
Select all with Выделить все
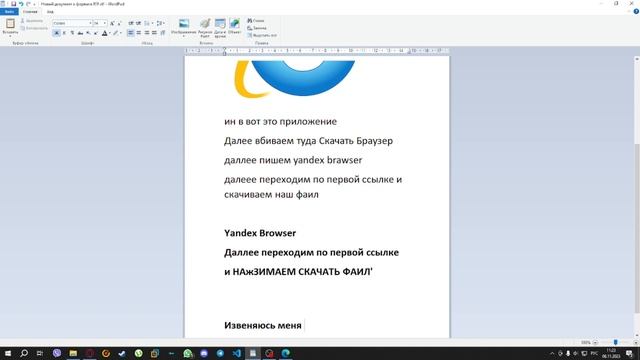tap(262, 35)
